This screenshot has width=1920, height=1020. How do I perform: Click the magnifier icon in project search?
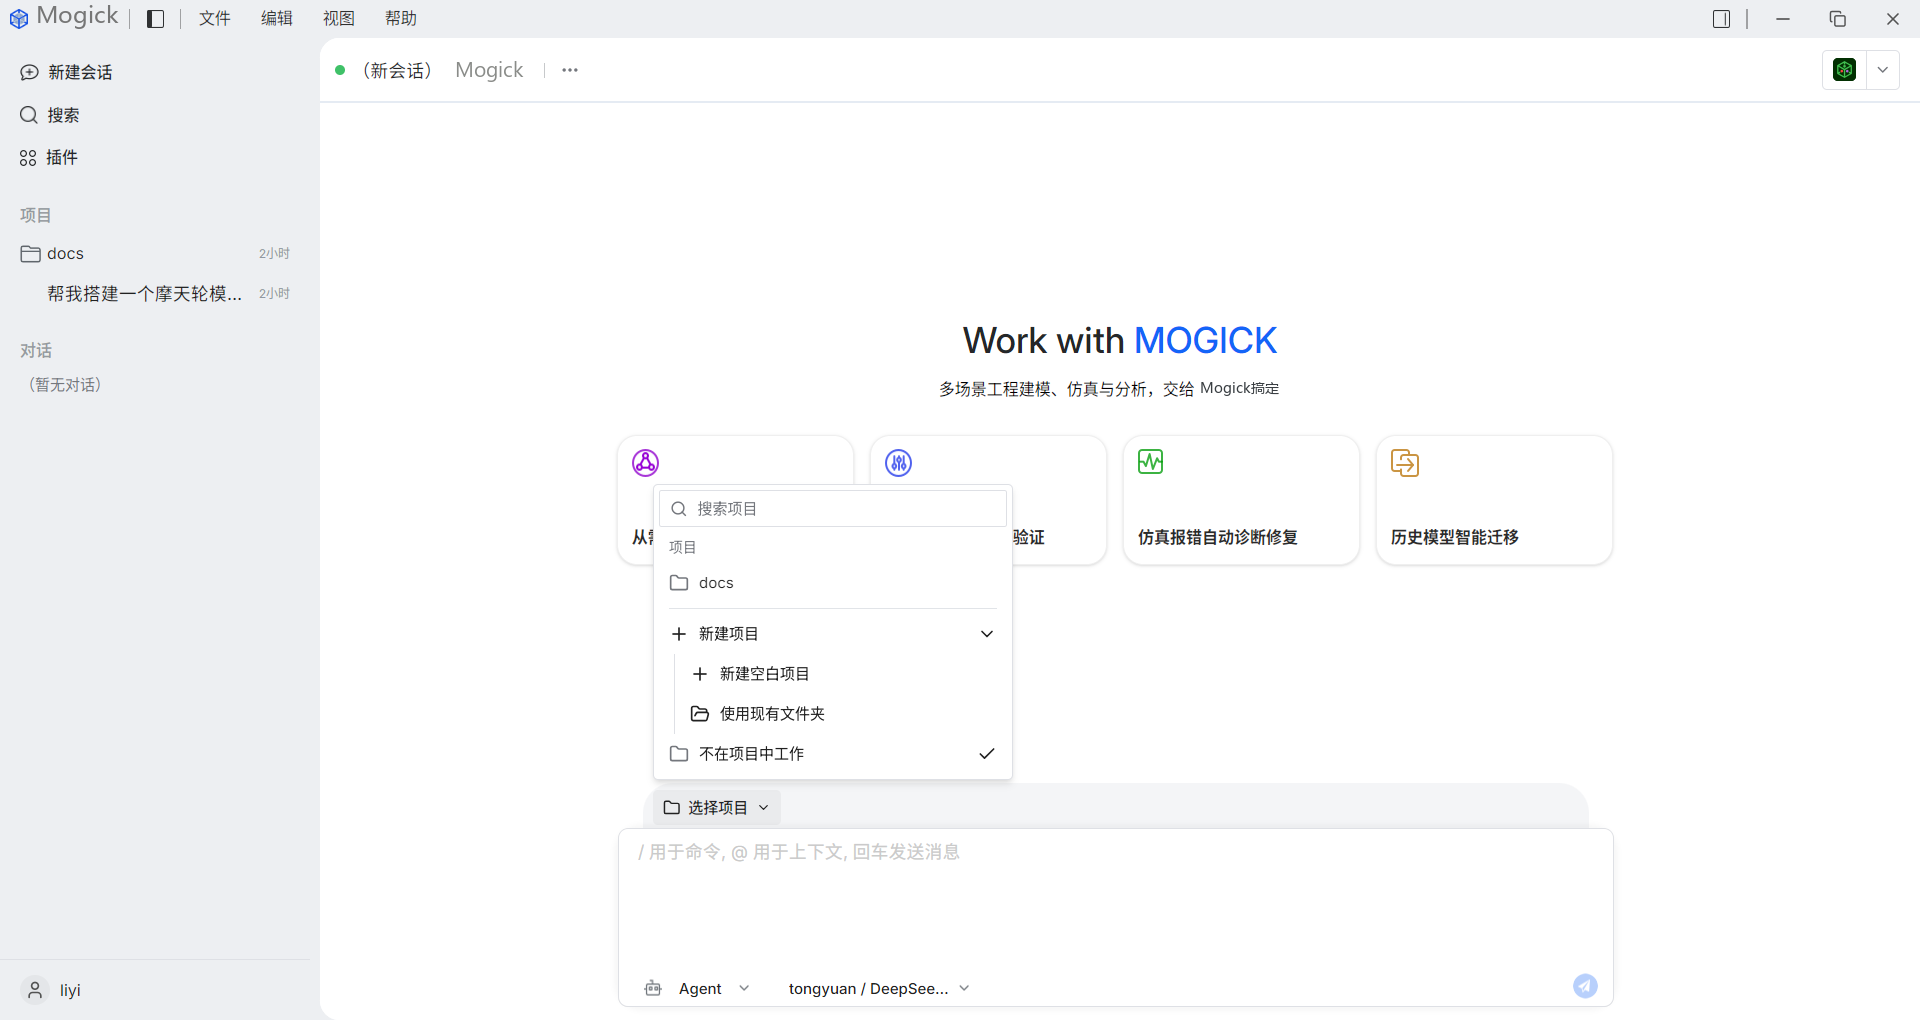(x=679, y=509)
